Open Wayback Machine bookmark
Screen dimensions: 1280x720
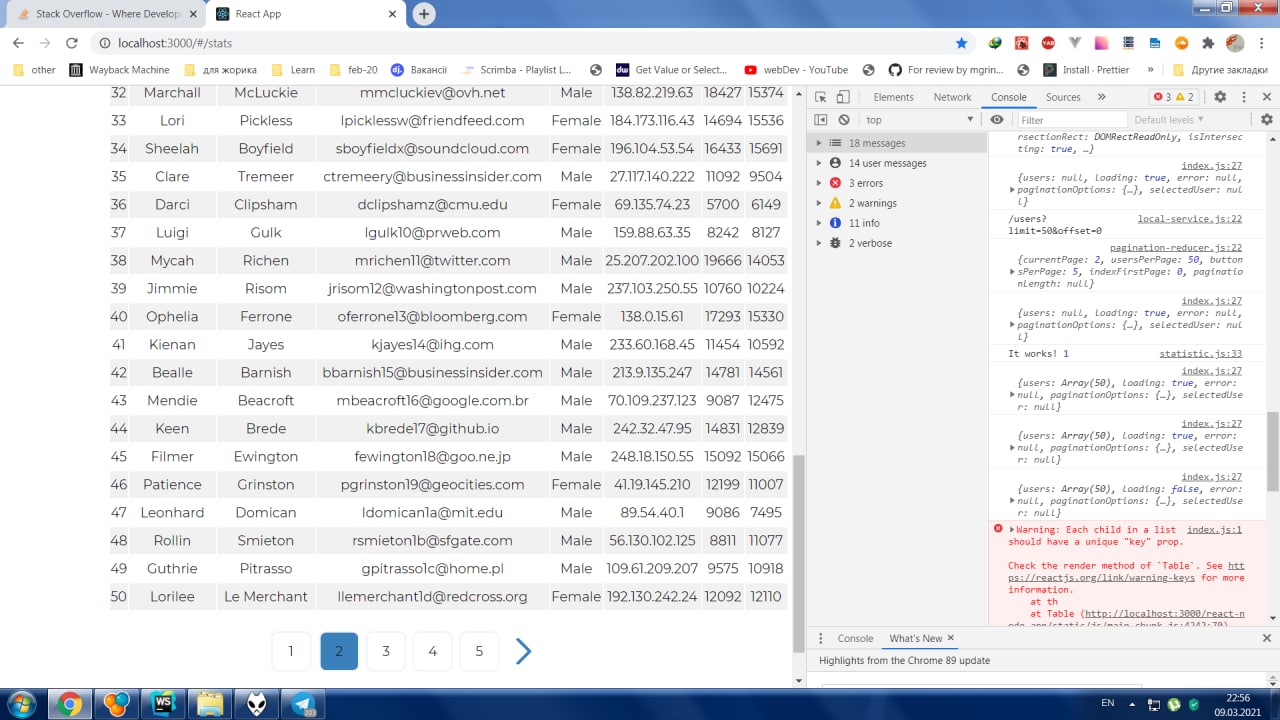click(119, 70)
